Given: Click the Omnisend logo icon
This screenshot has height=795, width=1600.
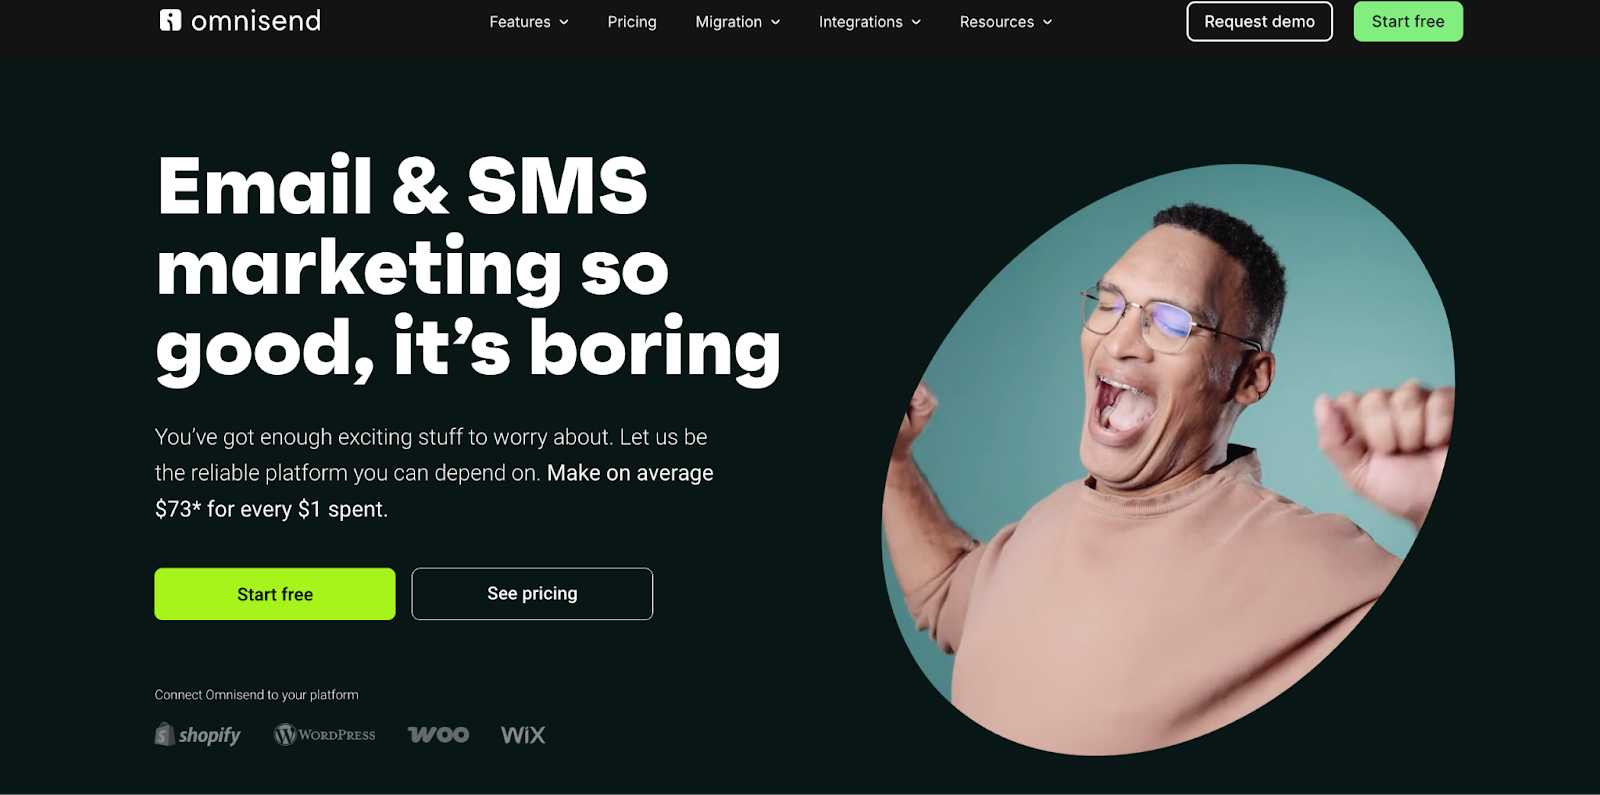Looking at the screenshot, I should click(x=170, y=20).
